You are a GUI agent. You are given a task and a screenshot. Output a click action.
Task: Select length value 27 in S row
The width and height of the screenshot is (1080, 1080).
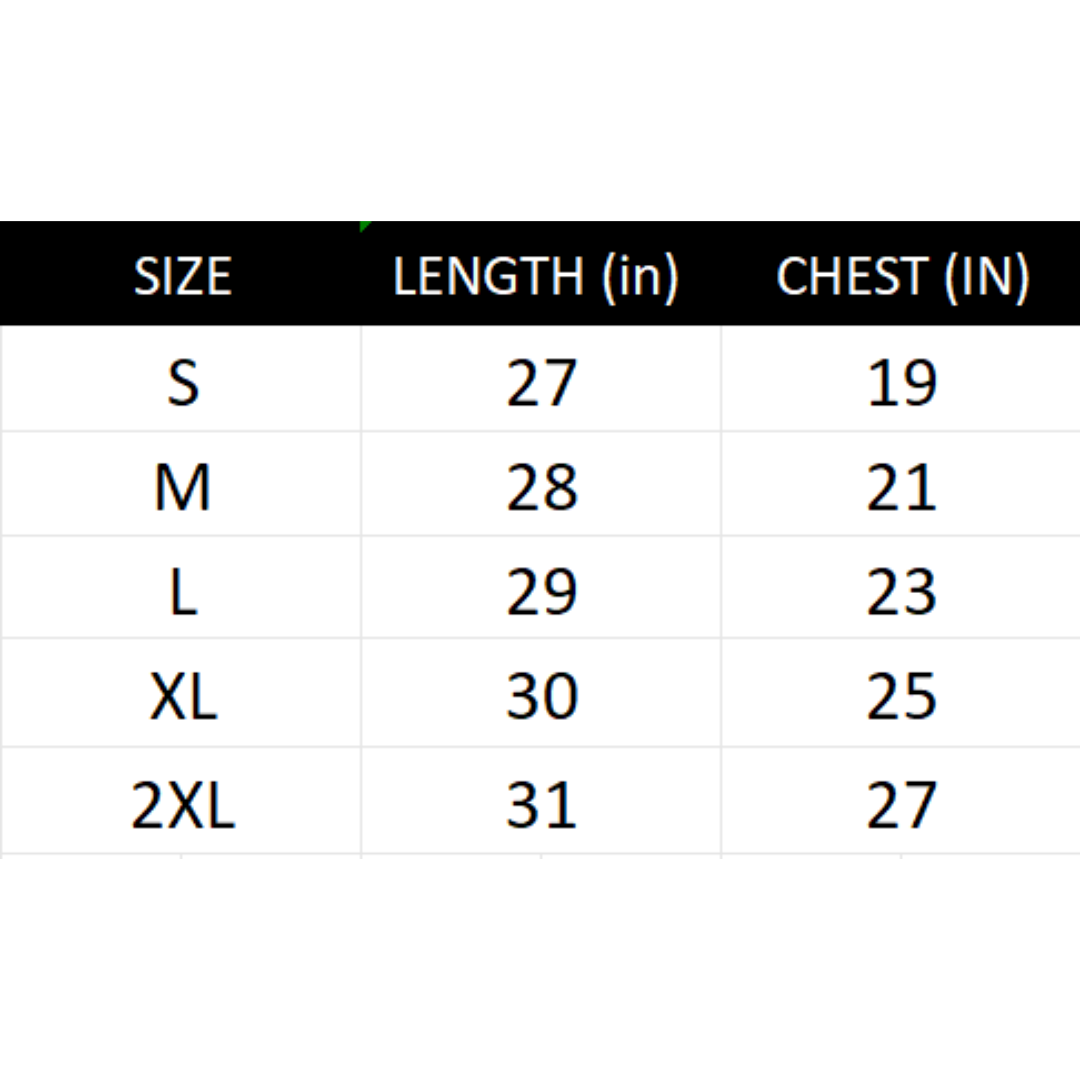pos(541,382)
